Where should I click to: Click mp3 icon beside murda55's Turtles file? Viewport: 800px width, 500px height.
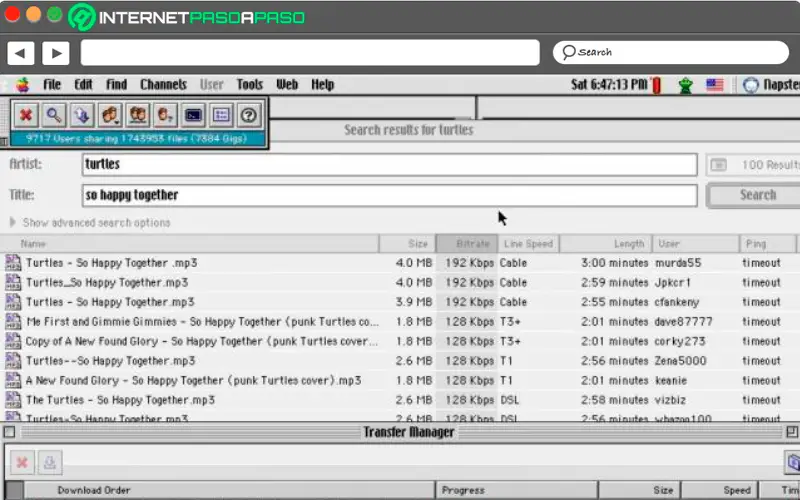pyautogui.click(x=13, y=263)
